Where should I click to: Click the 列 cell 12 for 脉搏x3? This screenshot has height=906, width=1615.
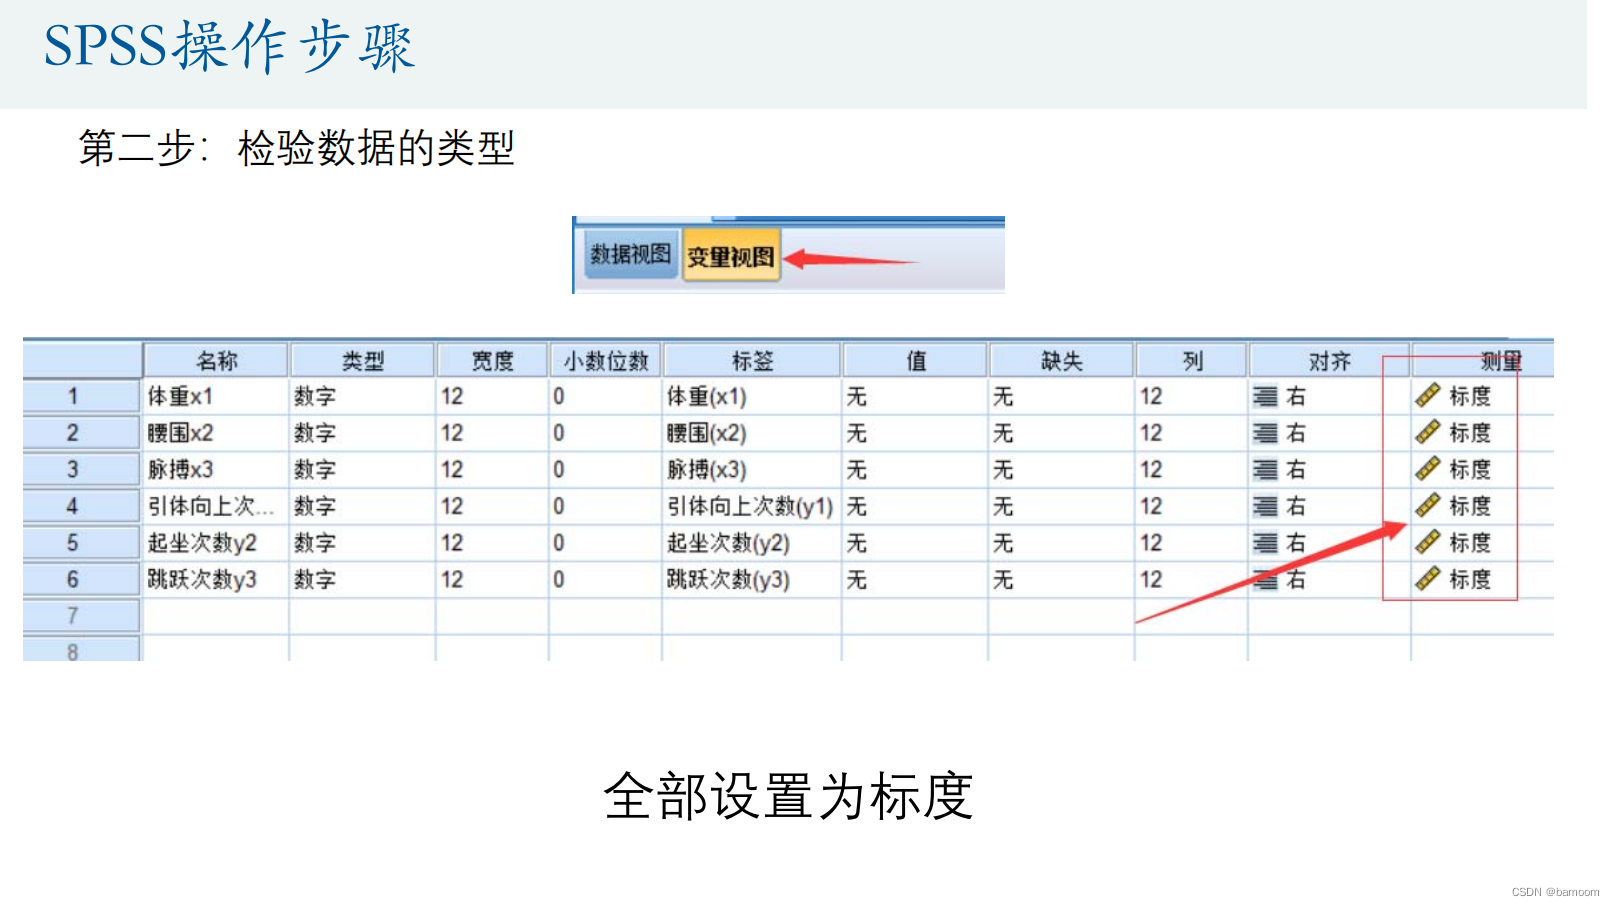pos(1191,469)
